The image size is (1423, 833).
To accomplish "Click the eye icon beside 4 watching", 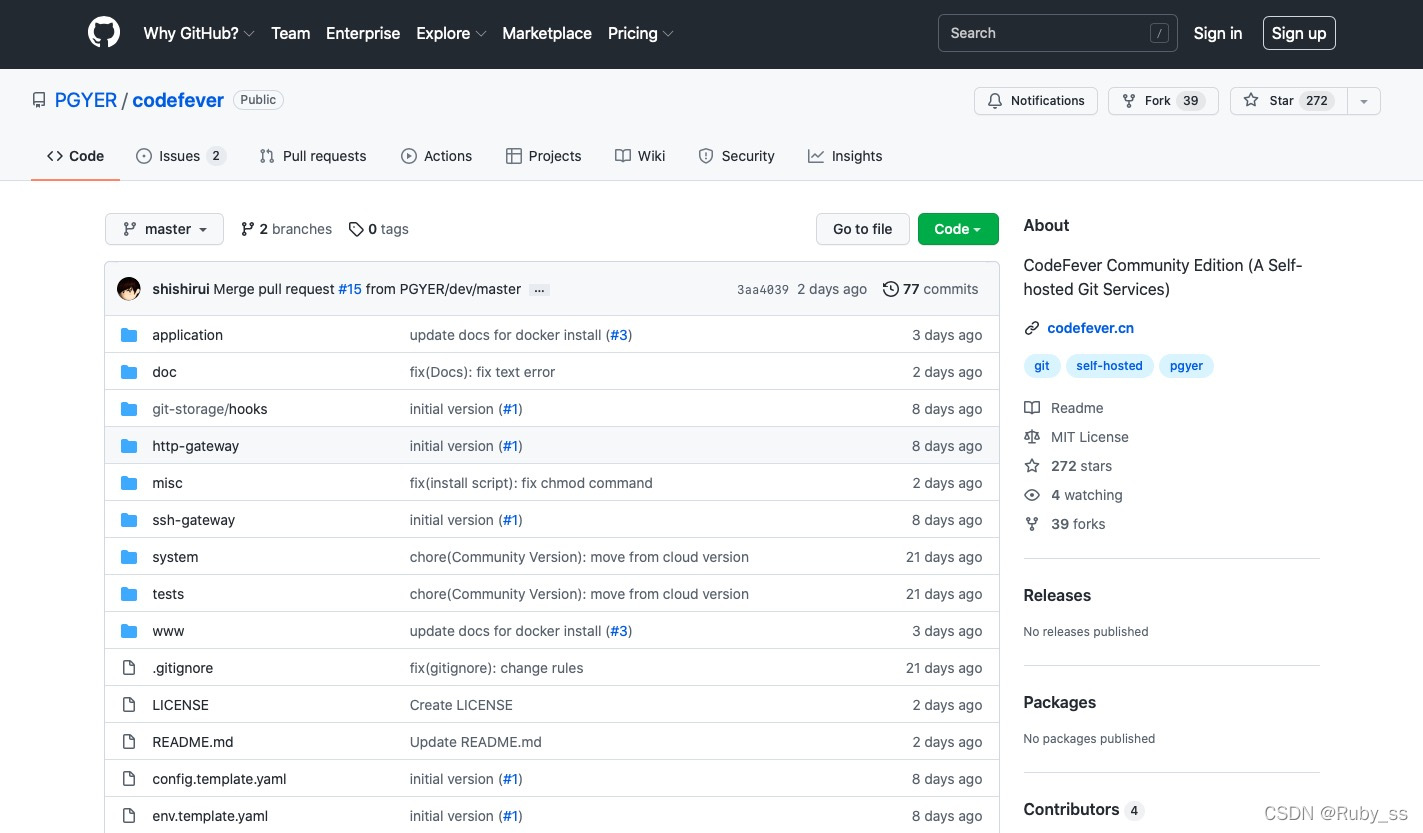I will pyautogui.click(x=1032, y=495).
